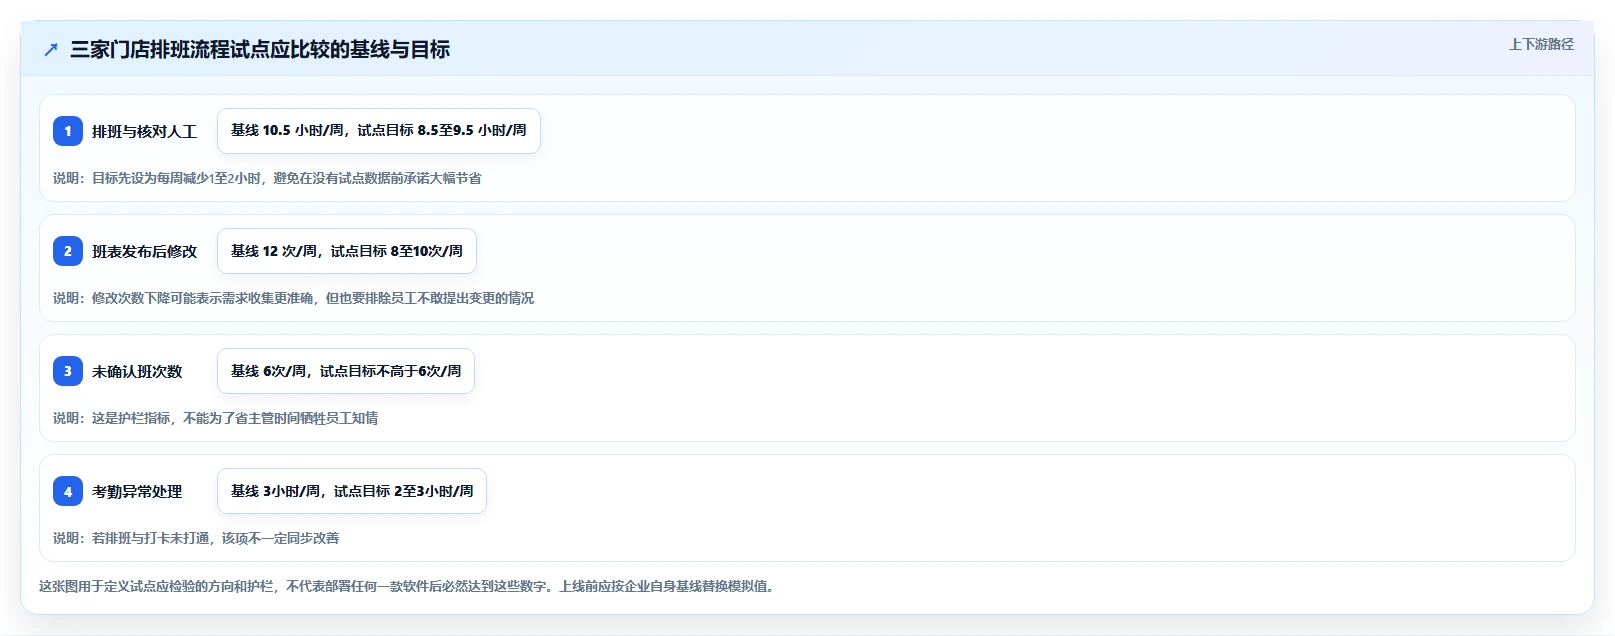Click the 基线 12 次/周 value box
This screenshot has height=636, width=1615.
pos(347,251)
